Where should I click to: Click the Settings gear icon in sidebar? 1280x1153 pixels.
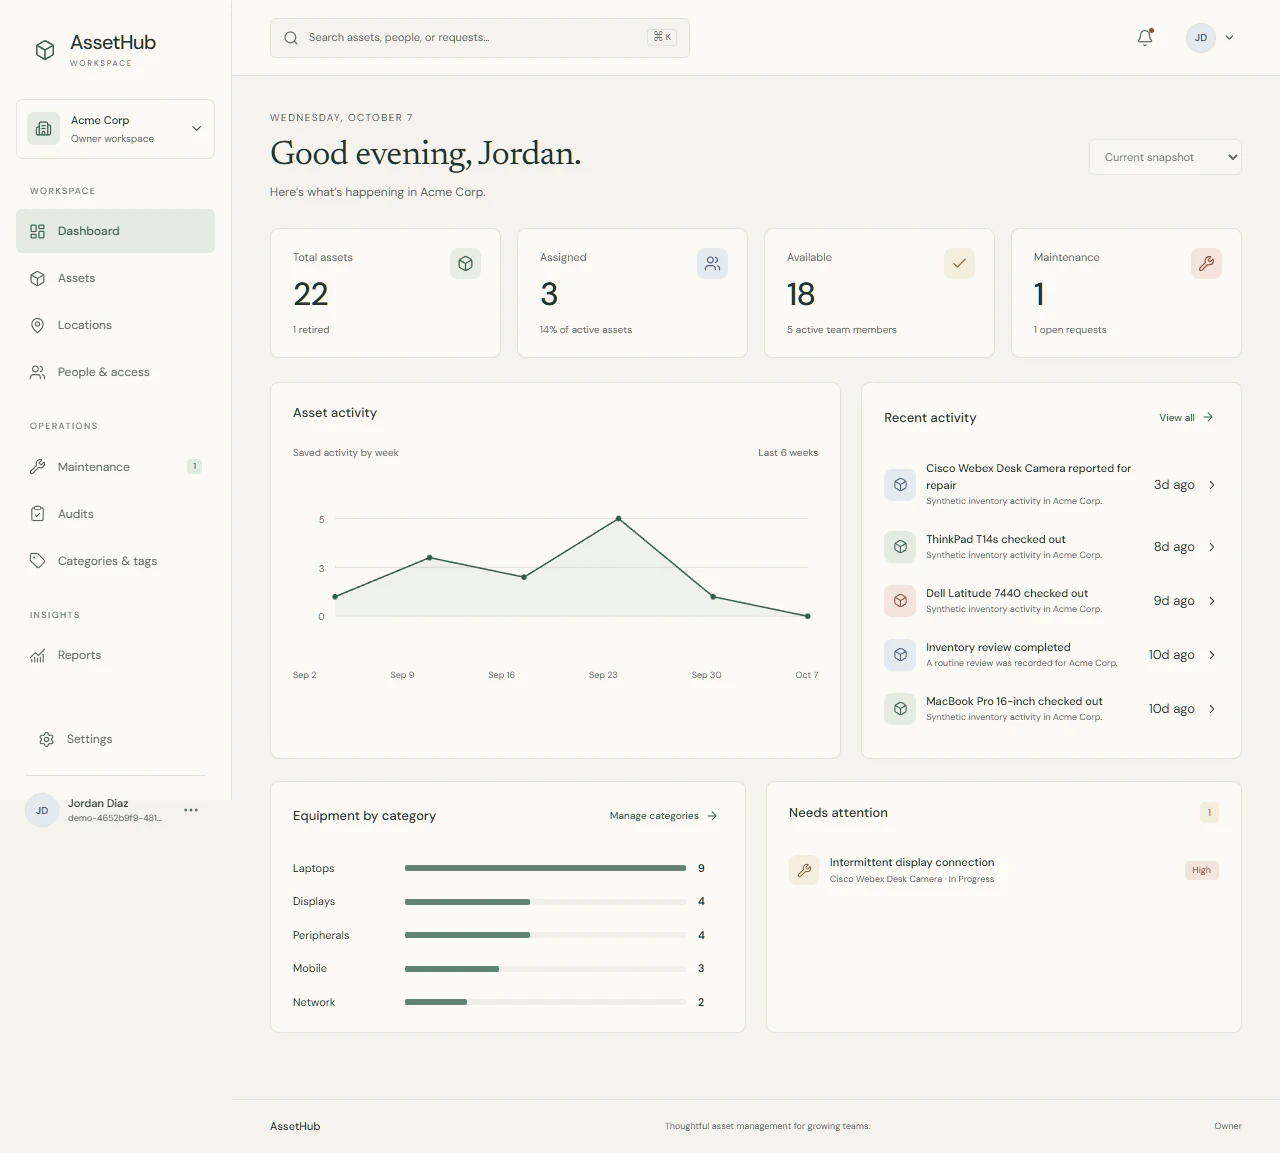(x=46, y=739)
